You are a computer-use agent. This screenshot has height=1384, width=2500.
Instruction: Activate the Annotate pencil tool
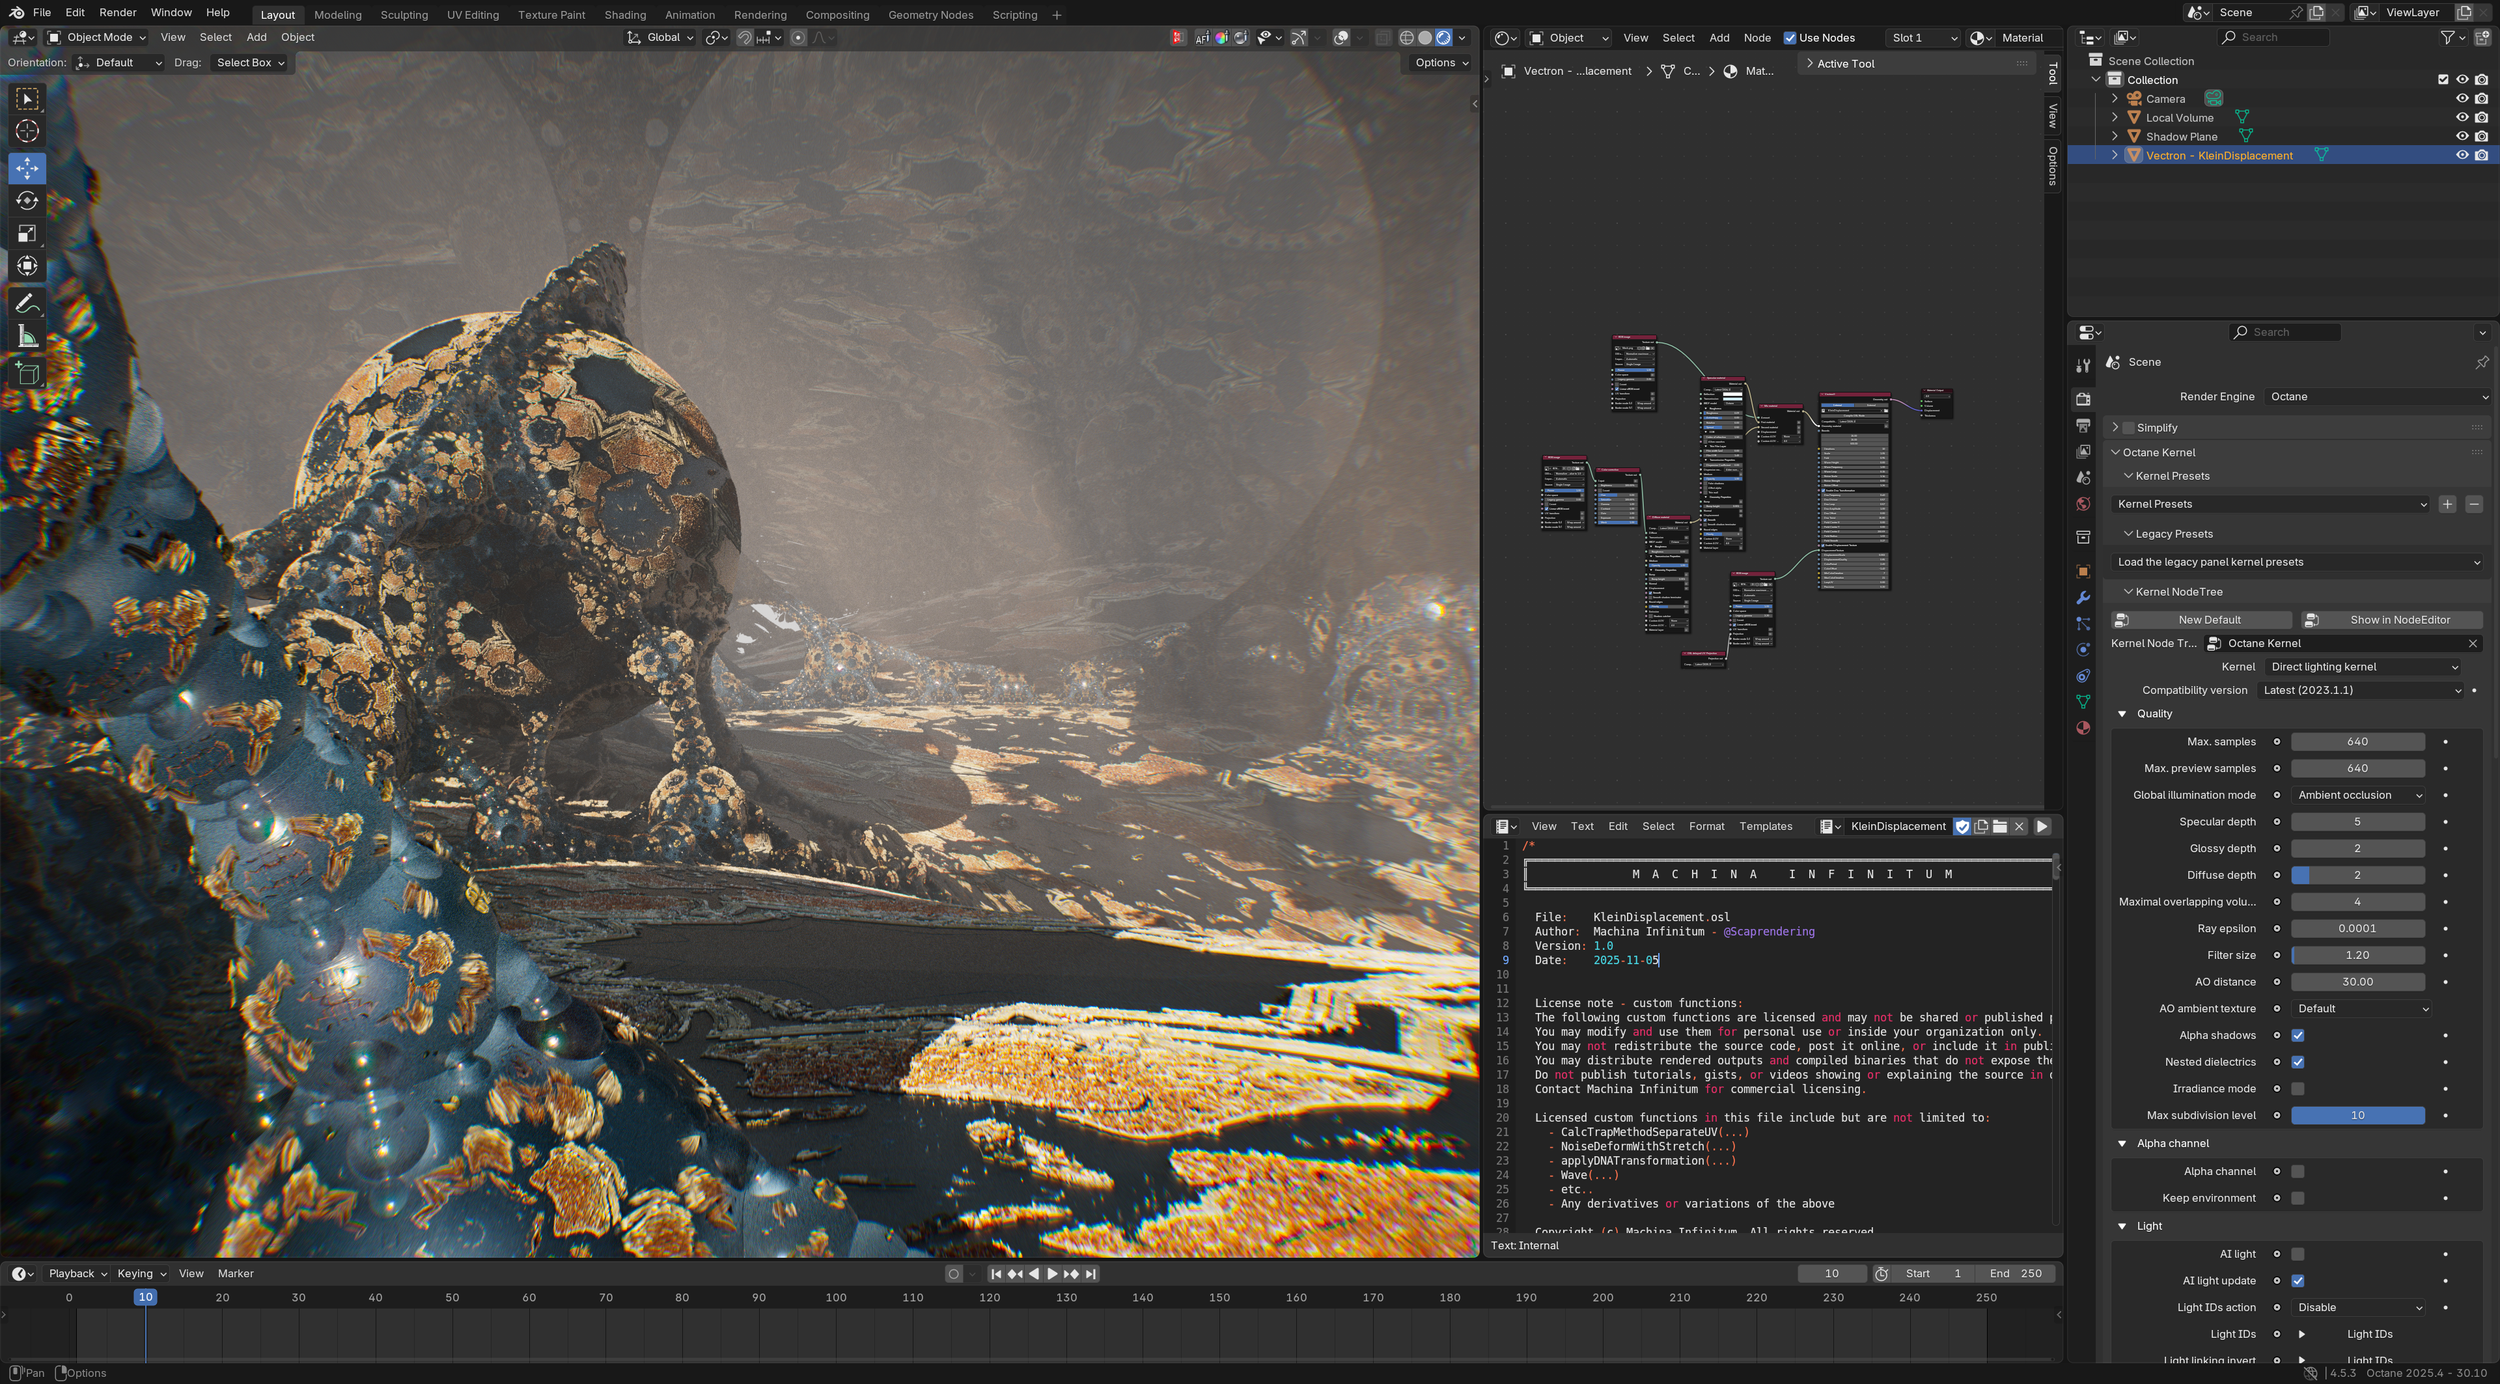(27, 303)
